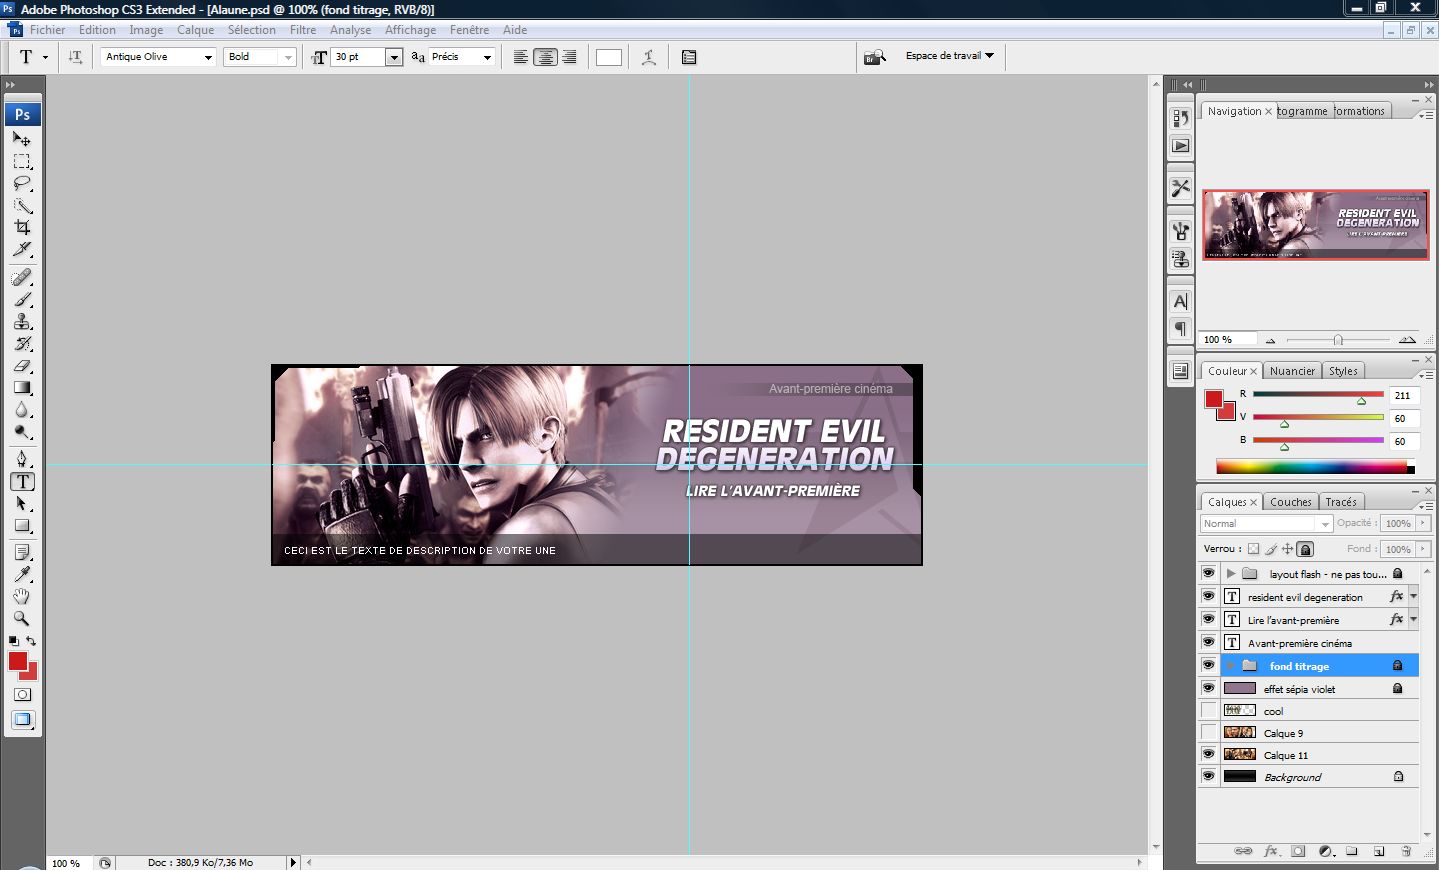Switch to the Couches tab
1439x870 pixels.
[x=1291, y=502]
